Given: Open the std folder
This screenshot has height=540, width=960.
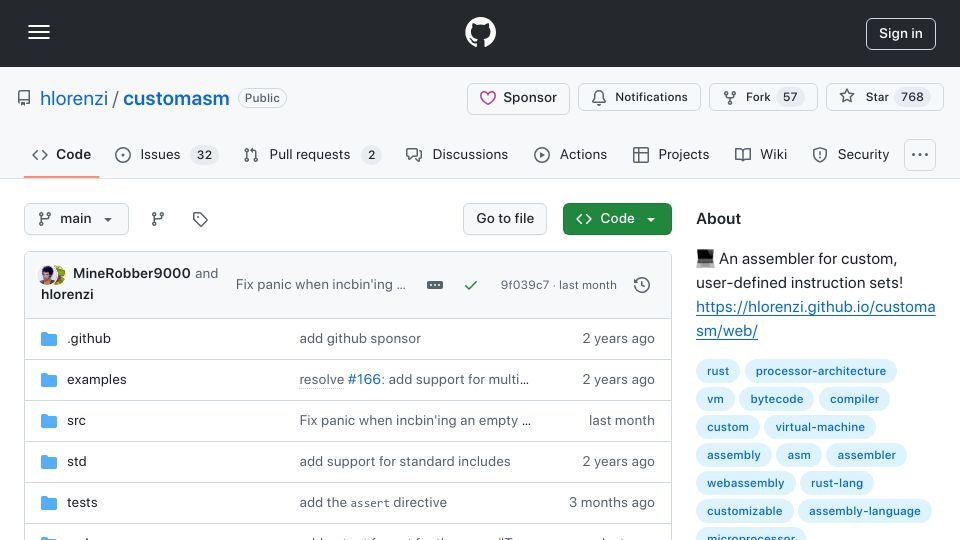Looking at the screenshot, I should coord(77,462).
